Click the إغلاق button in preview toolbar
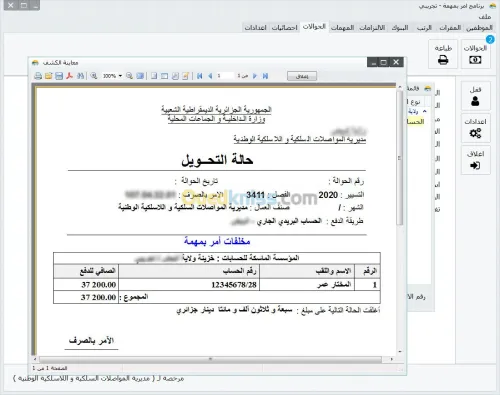This screenshot has width=500, height=395. coord(302,76)
